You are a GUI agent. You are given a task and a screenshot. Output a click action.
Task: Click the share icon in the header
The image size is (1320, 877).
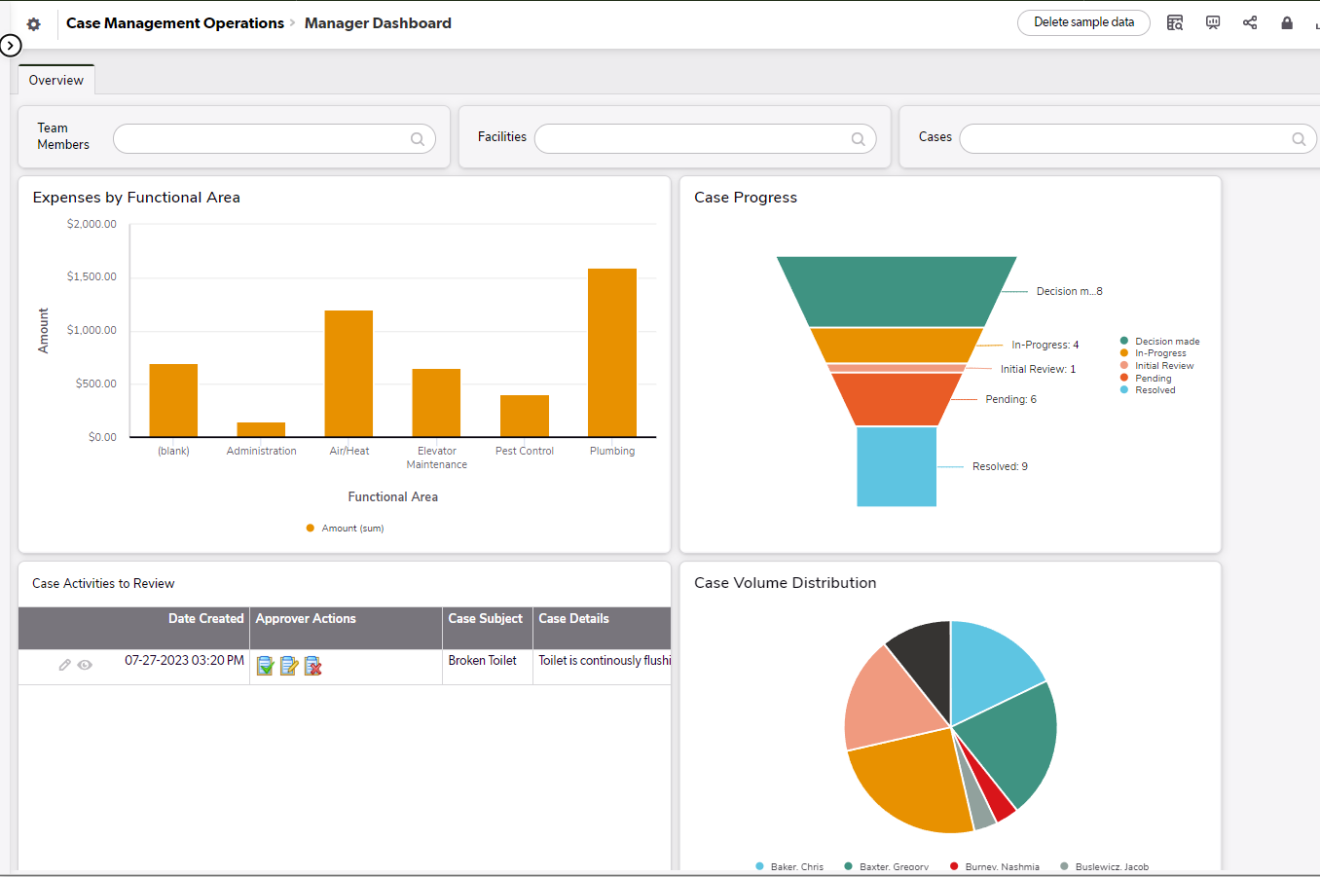pyautogui.click(x=1250, y=23)
